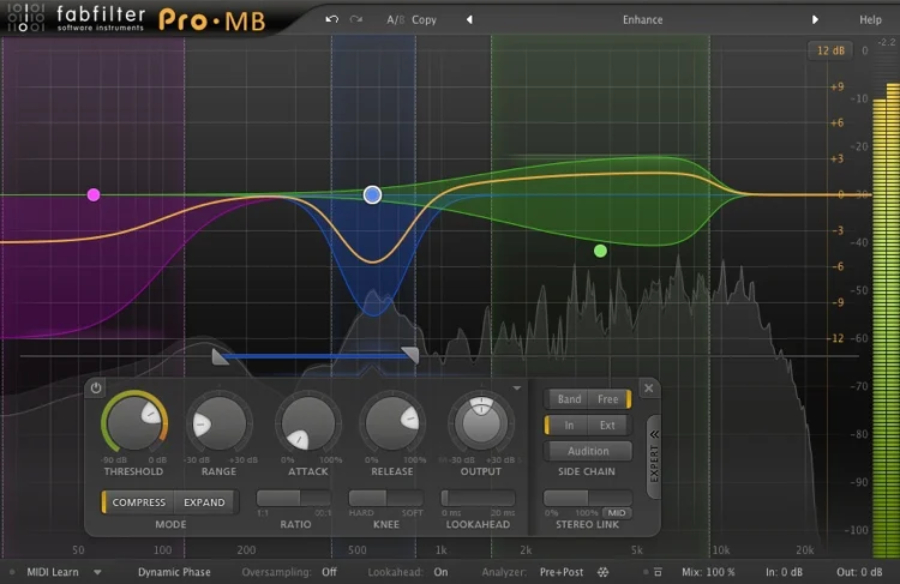The height and width of the screenshot is (584, 900).
Task: Click the Dynamic Phase setting
Action: pos(175,572)
